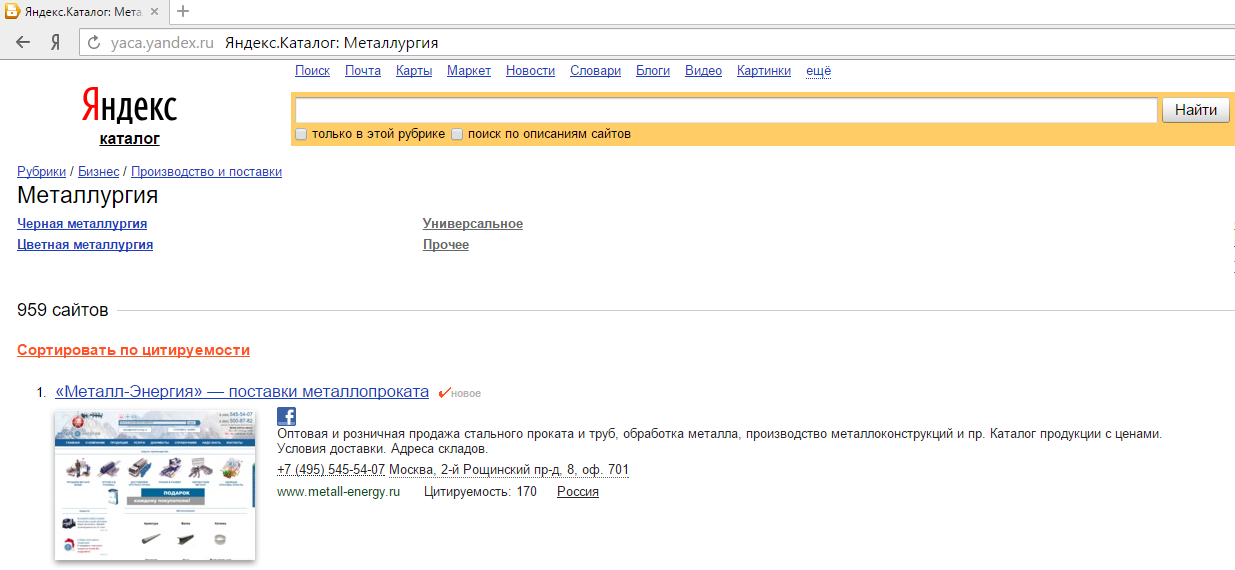The image size is (1235, 570).
Task: Click the Yandex catalog search input field
Action: click(x=725, y=110)
